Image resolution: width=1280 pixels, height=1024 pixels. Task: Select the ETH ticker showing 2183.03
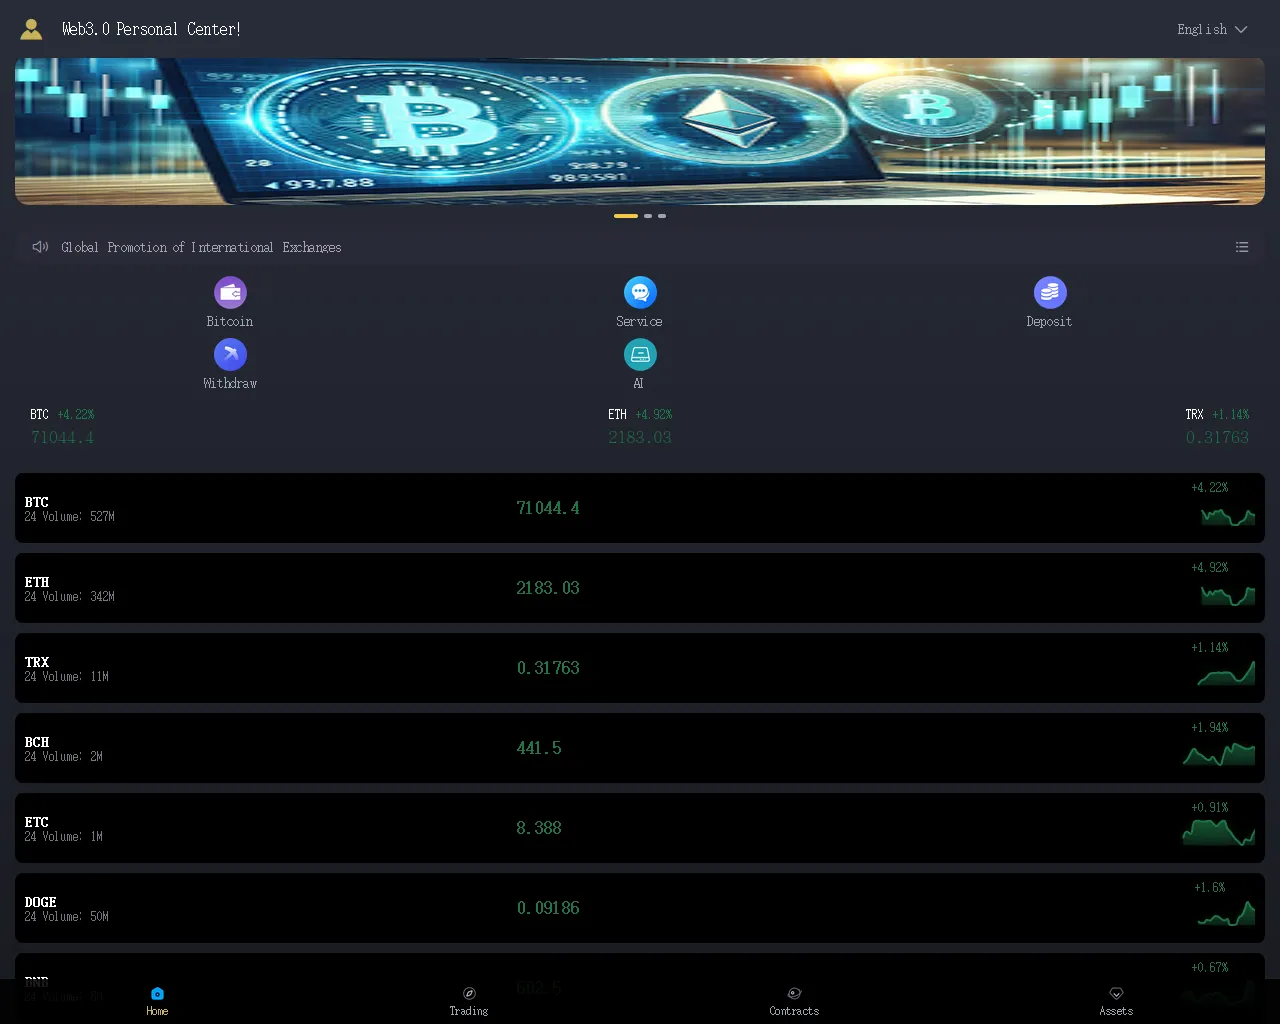coord(640,426)
